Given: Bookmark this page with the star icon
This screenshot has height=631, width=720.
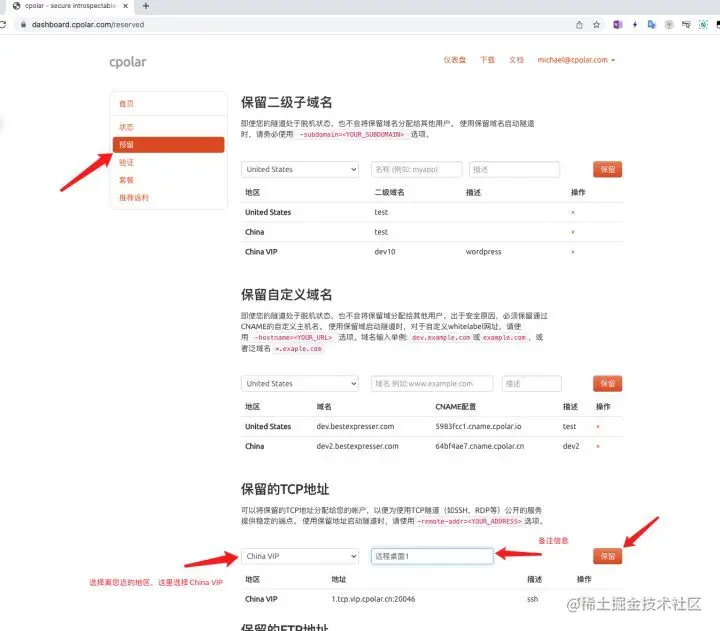Looking at the screenshot, I should (x=596, y=25).
